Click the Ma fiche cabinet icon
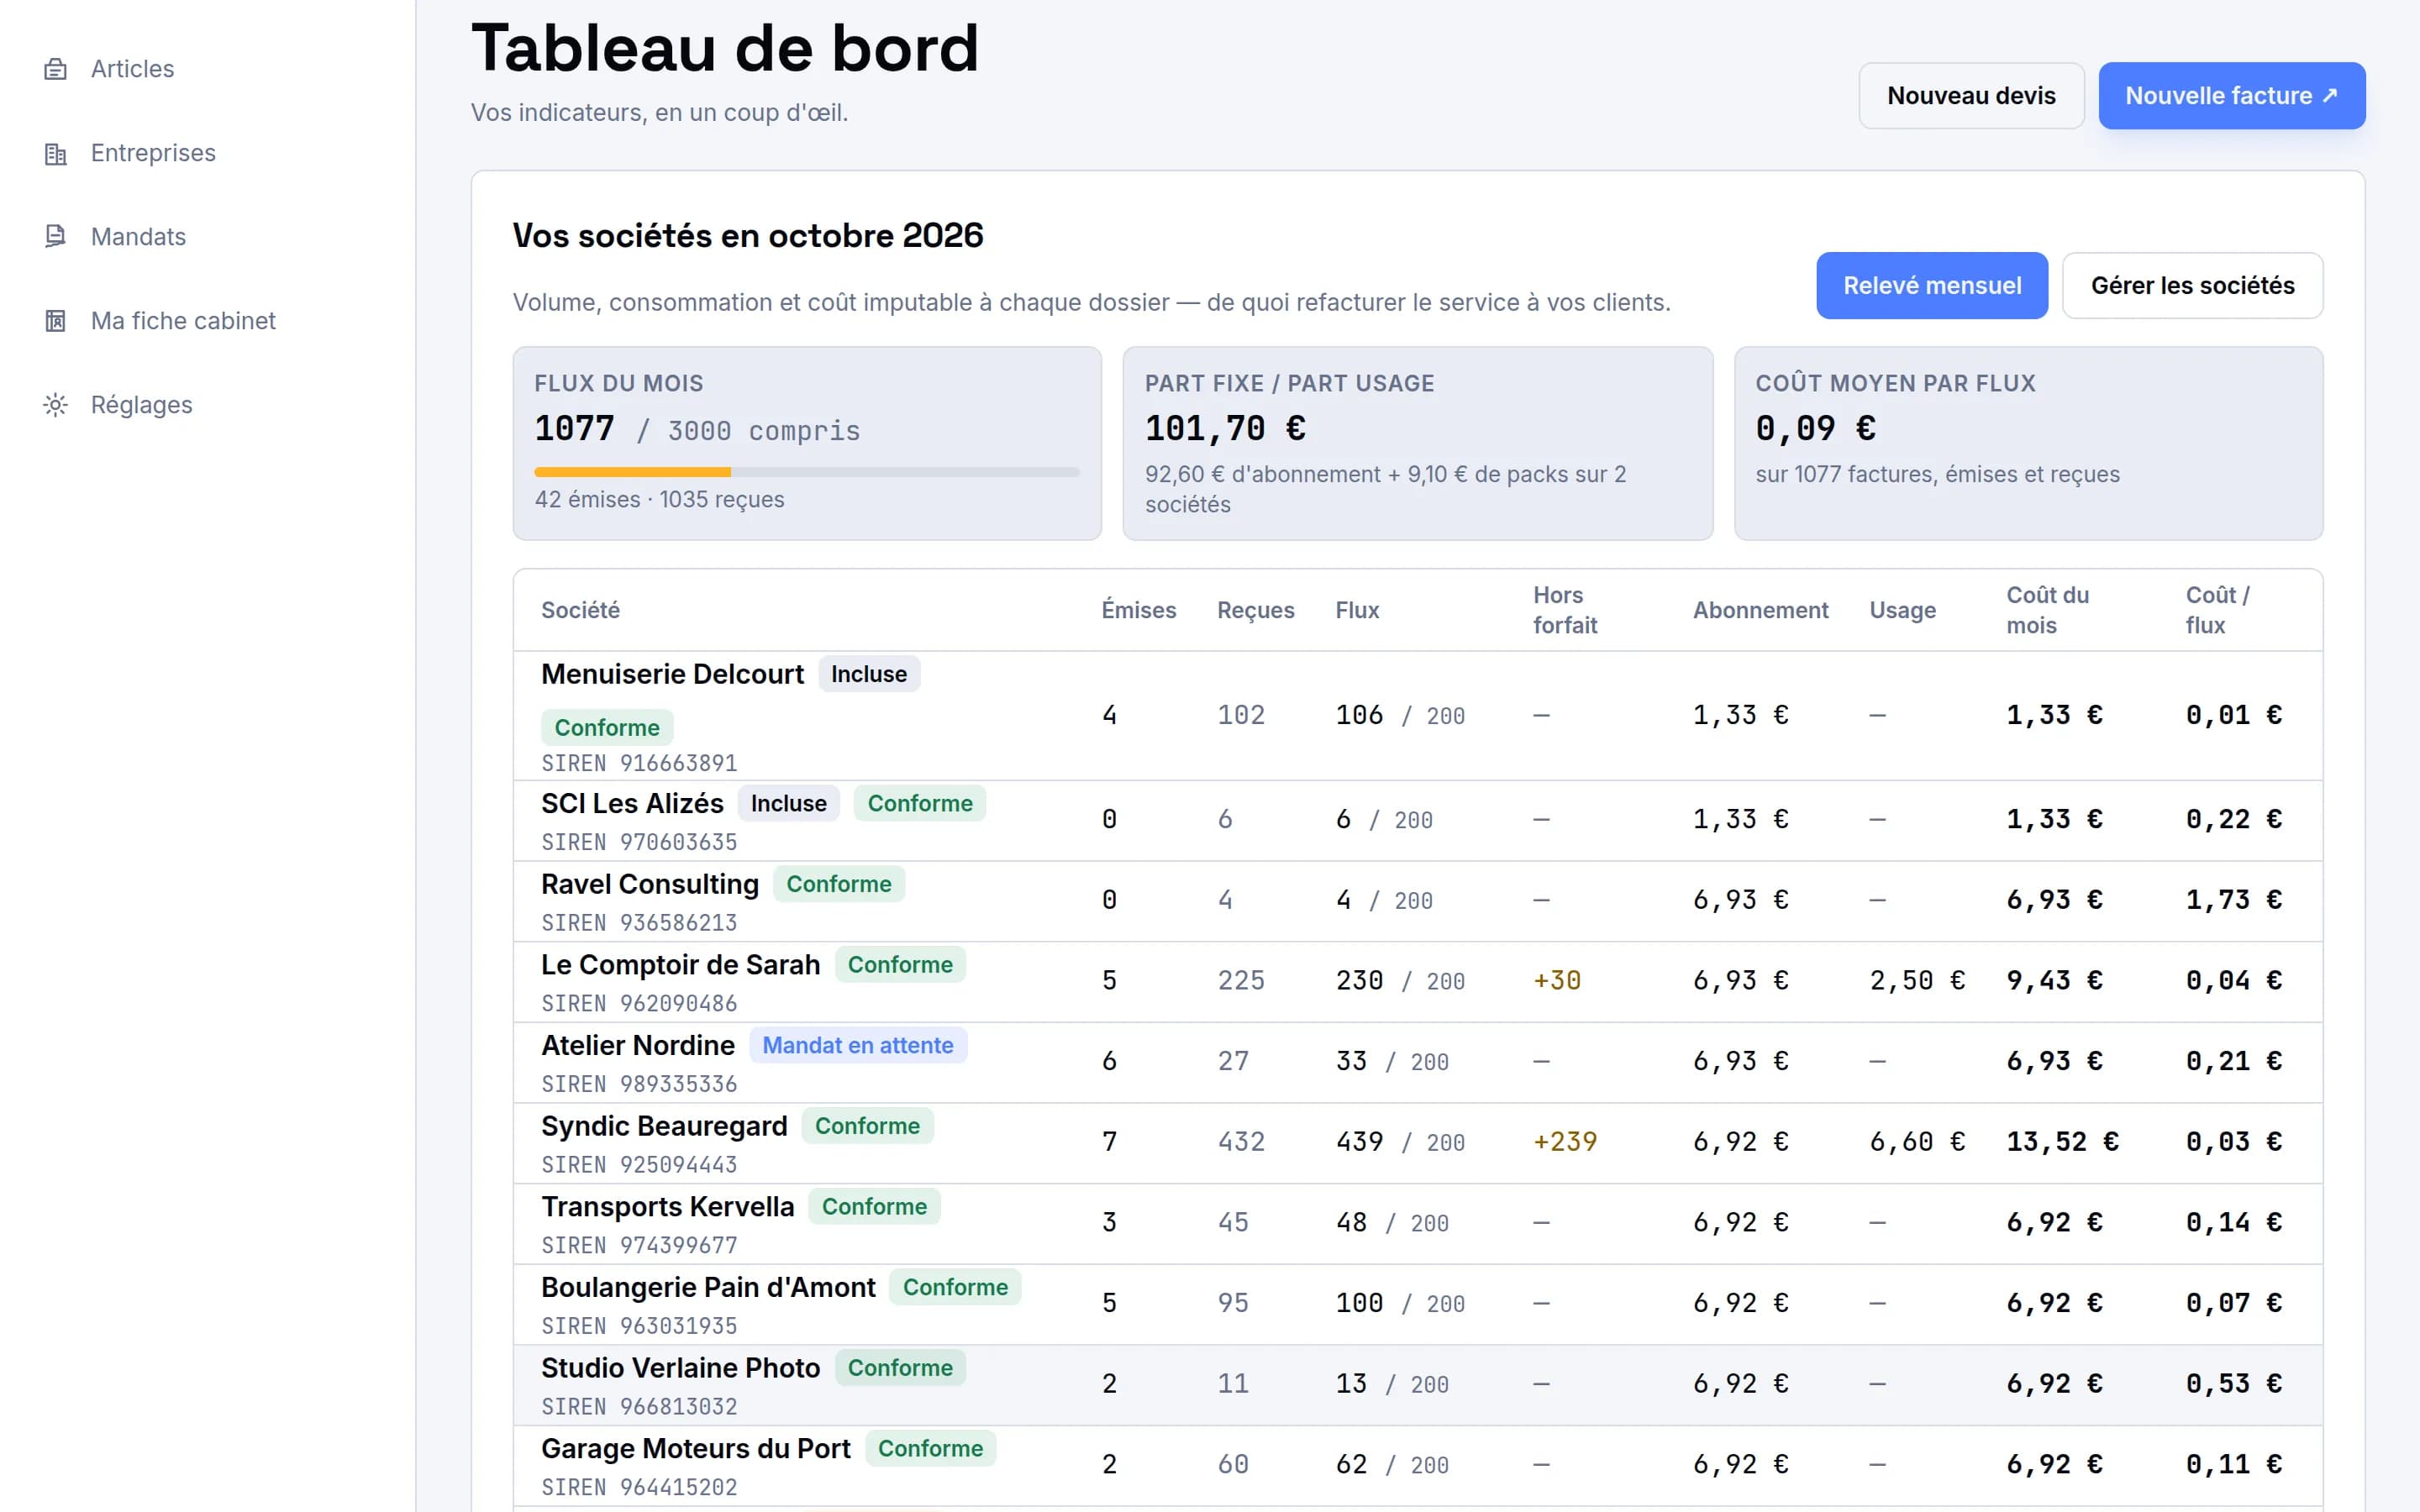The width and height of the screenshot is (2420, 1512). [56, 321]
